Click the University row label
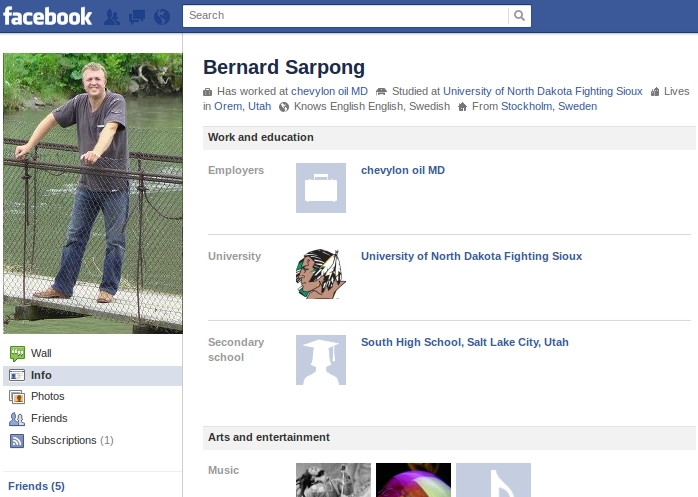This screenshot has width=698, height=497. click(x=235, y=256)
